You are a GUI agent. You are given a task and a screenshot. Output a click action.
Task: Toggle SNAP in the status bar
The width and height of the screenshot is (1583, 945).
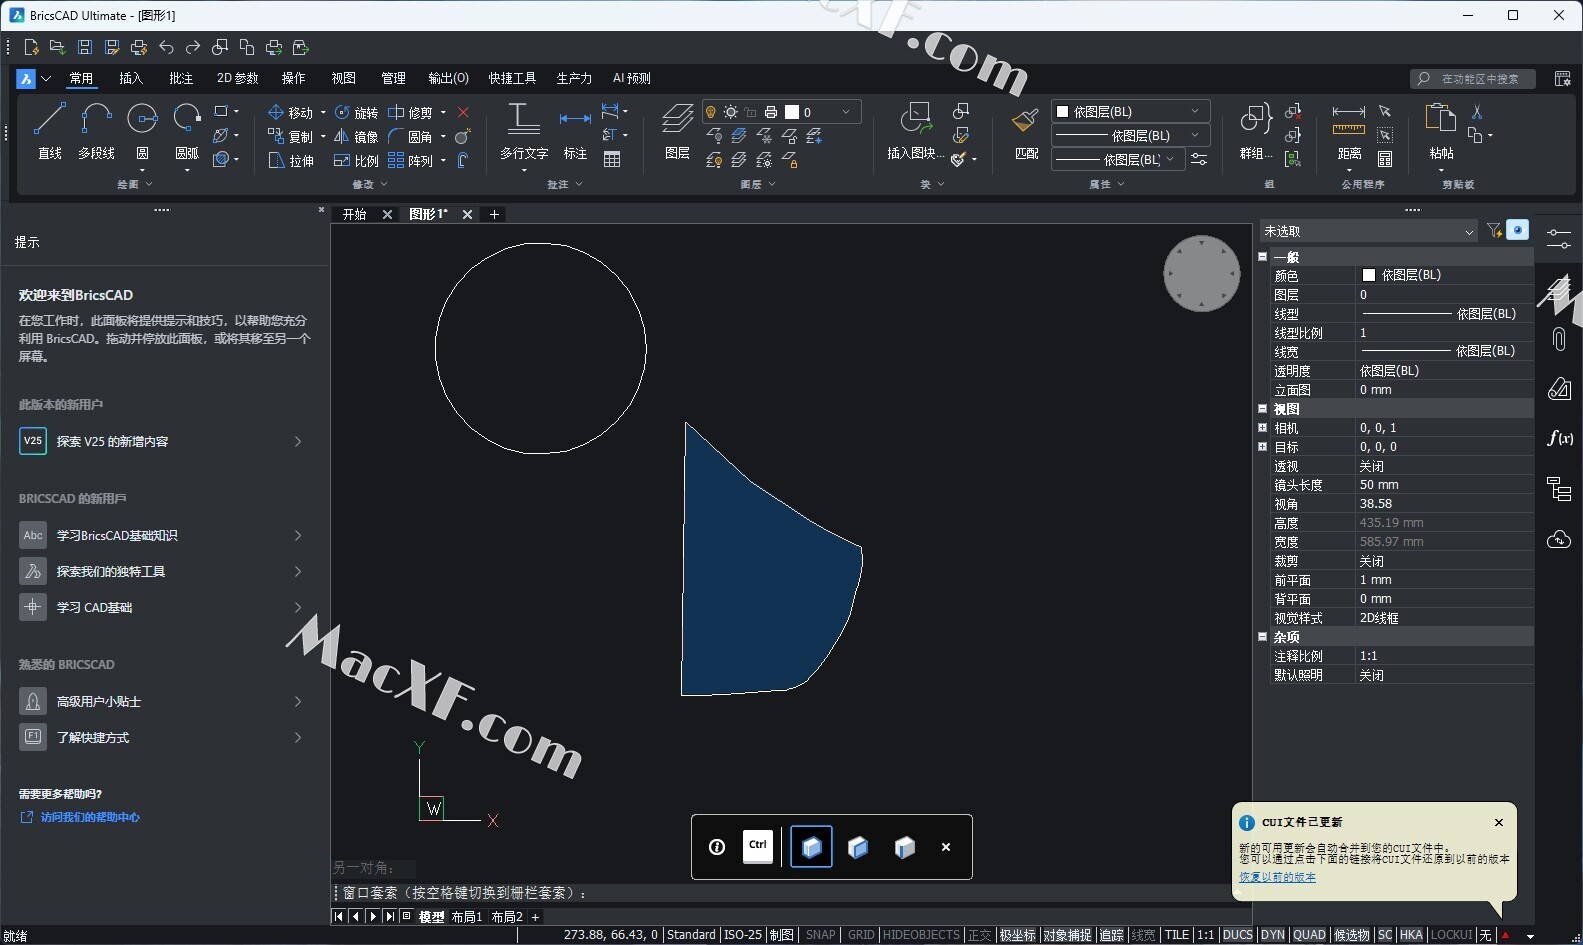click(x=820, y=935)
